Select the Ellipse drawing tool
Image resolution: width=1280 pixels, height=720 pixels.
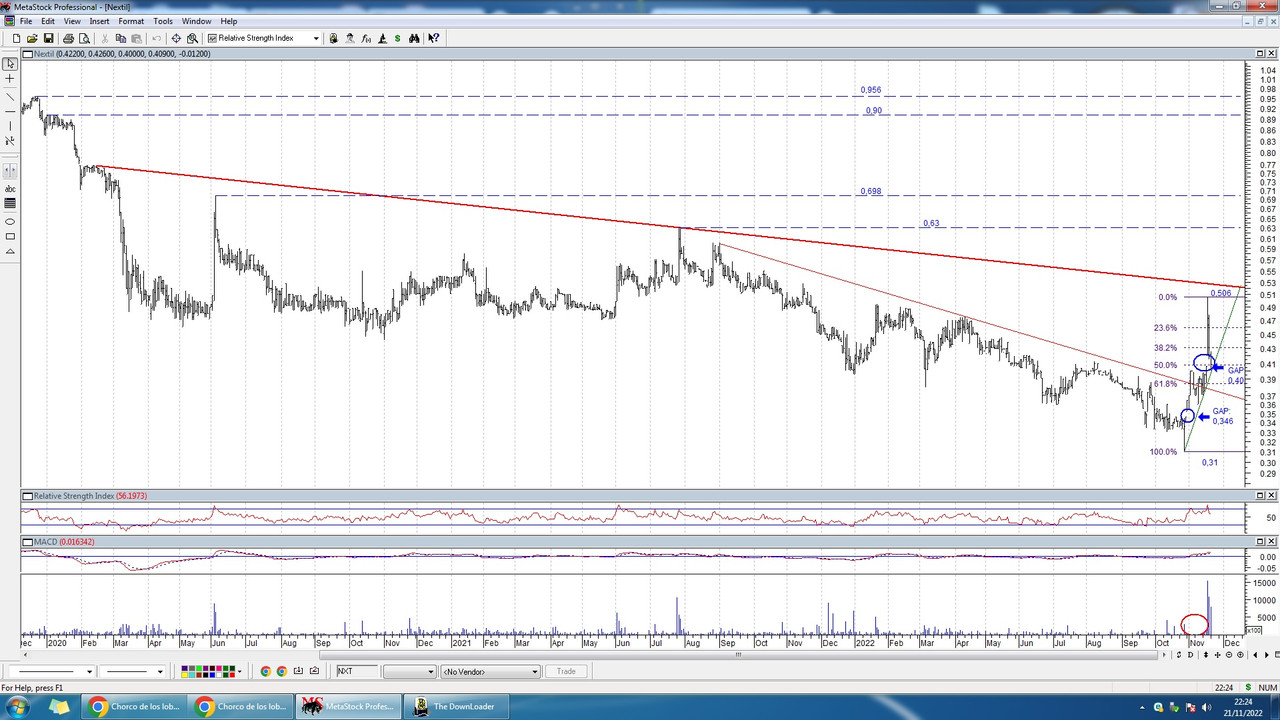coord(10,220)
